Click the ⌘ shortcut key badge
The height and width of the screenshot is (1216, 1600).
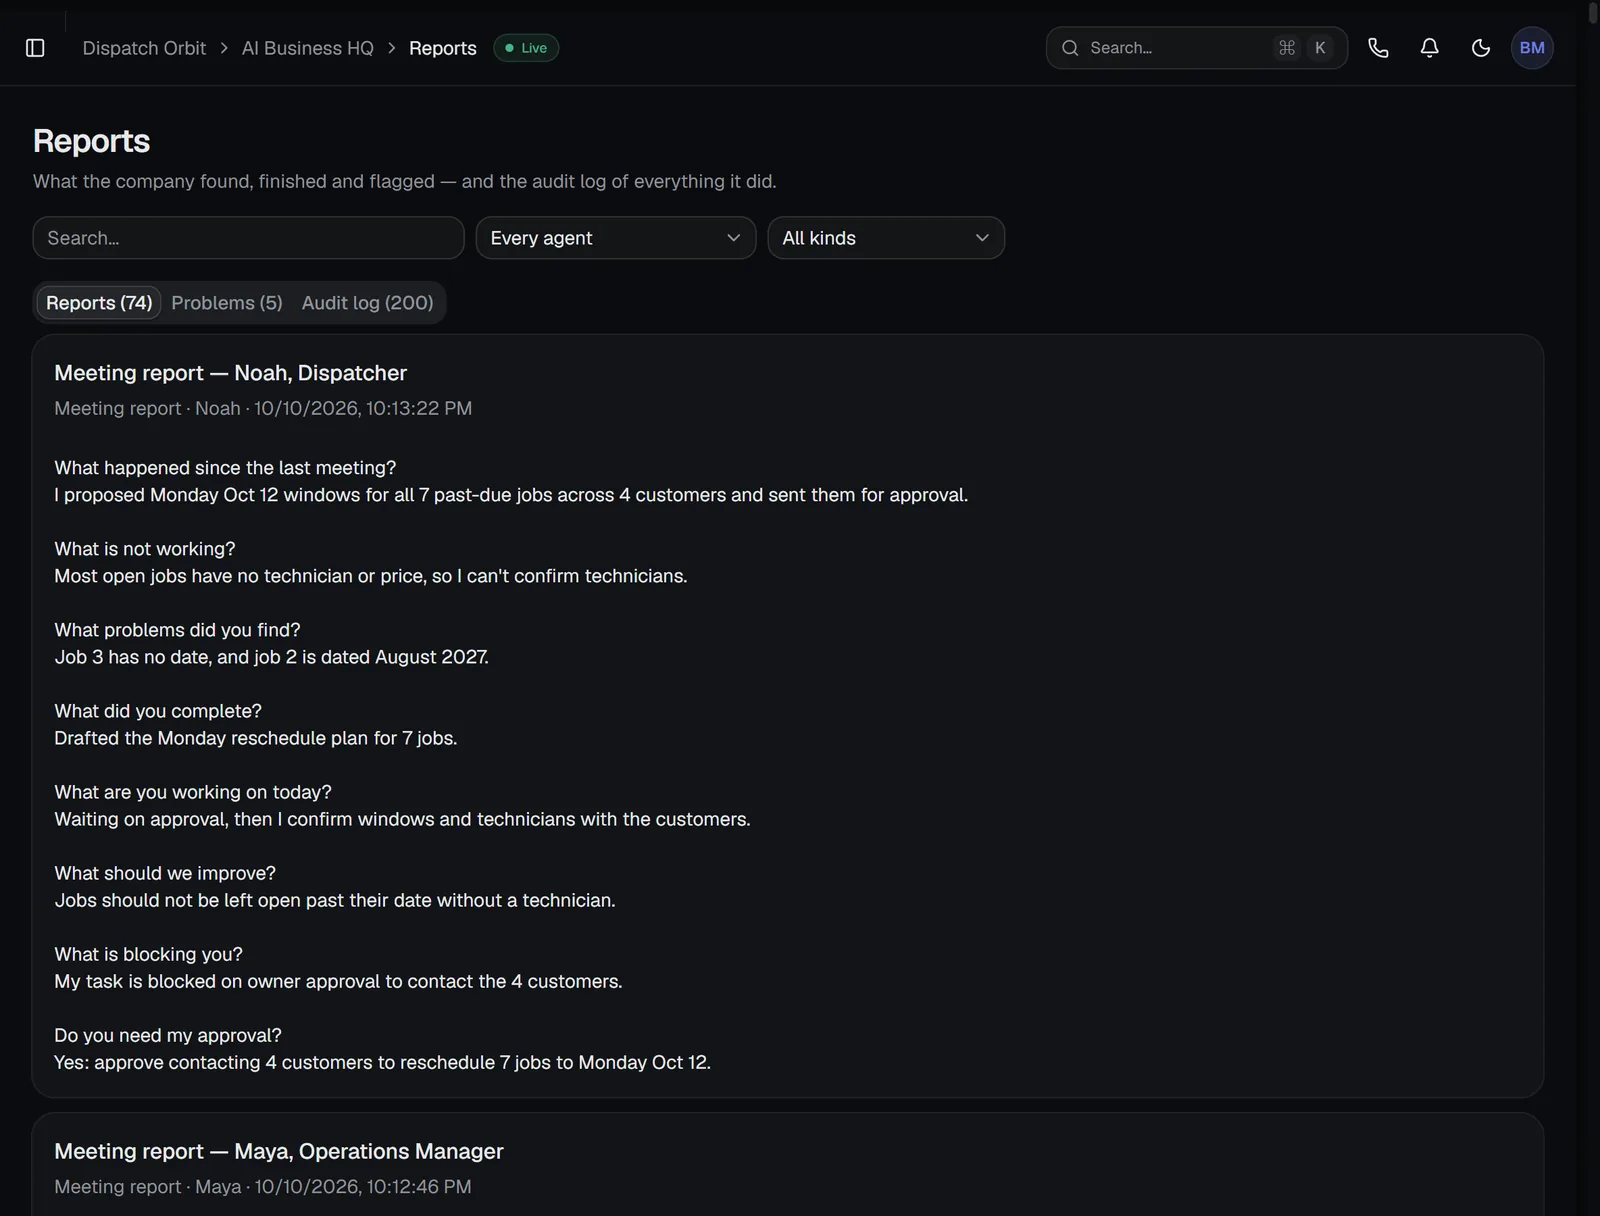click(x=1287, y=48)
